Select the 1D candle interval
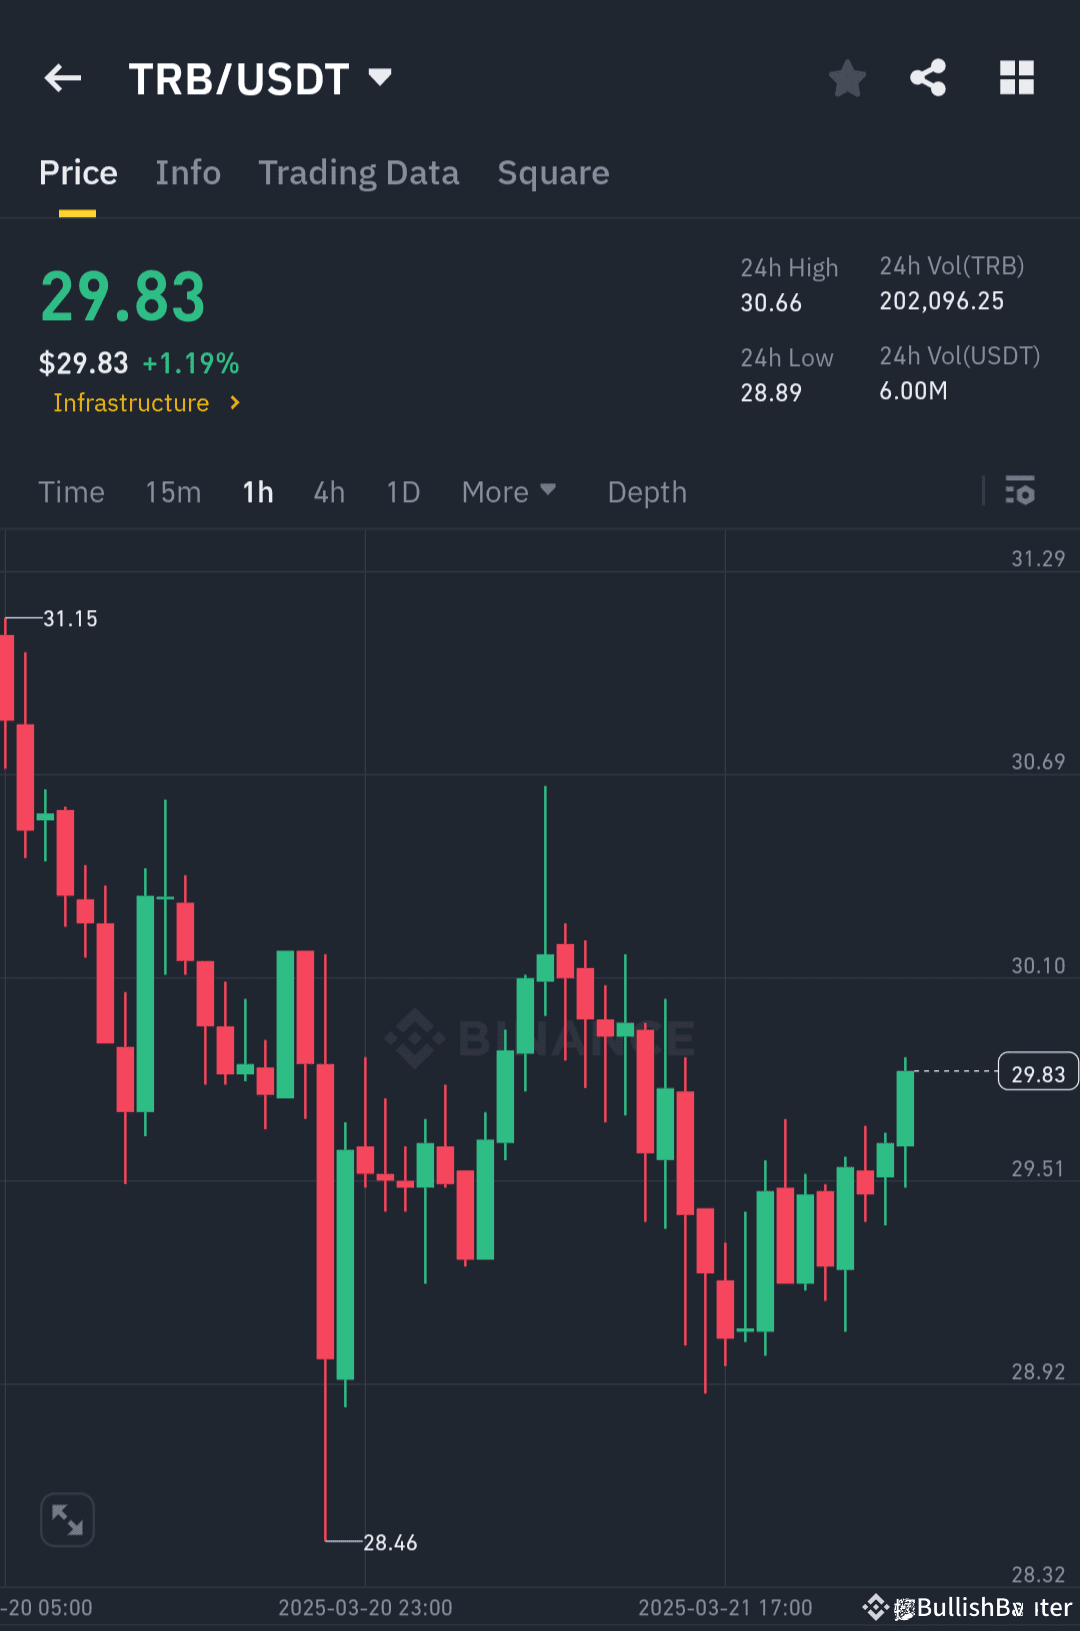The image size is (1080, 1631). (x=403, y=491)
